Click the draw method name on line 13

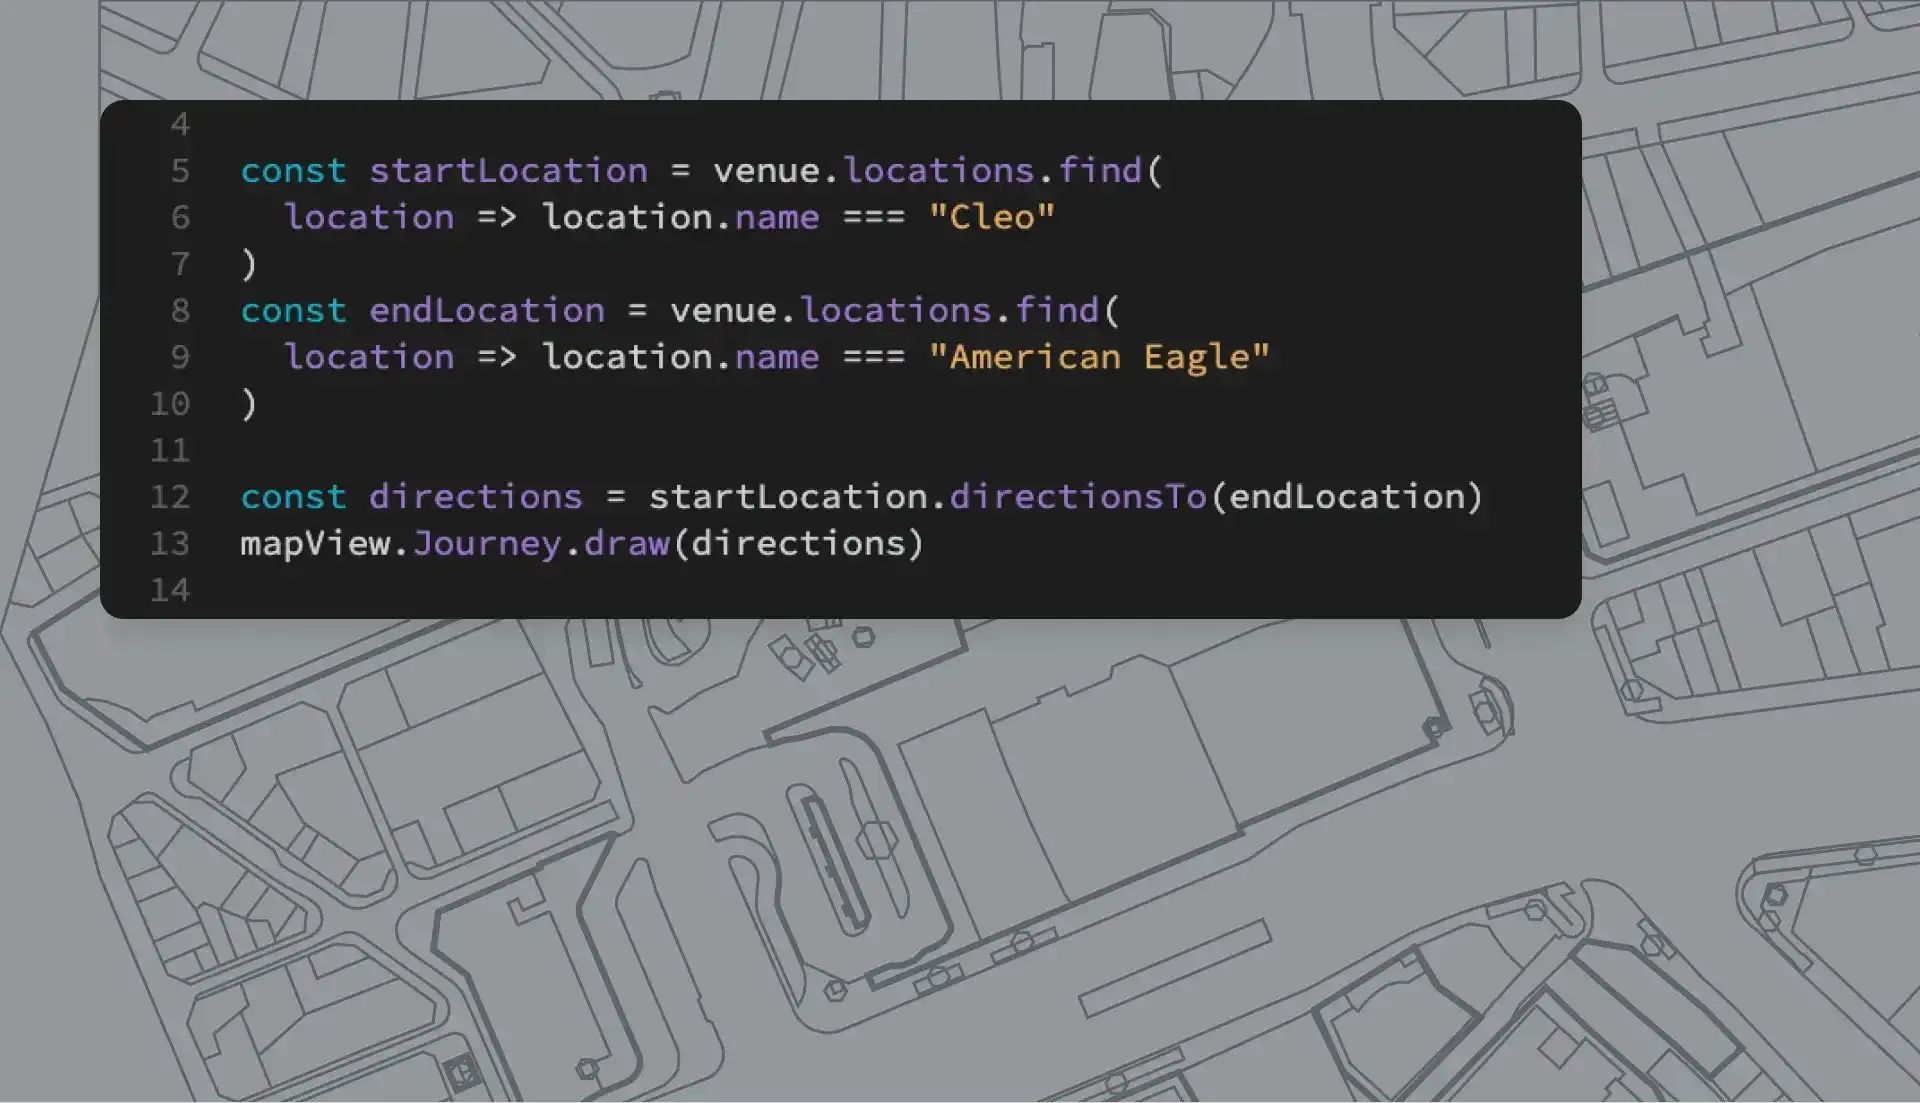point(626,544)
